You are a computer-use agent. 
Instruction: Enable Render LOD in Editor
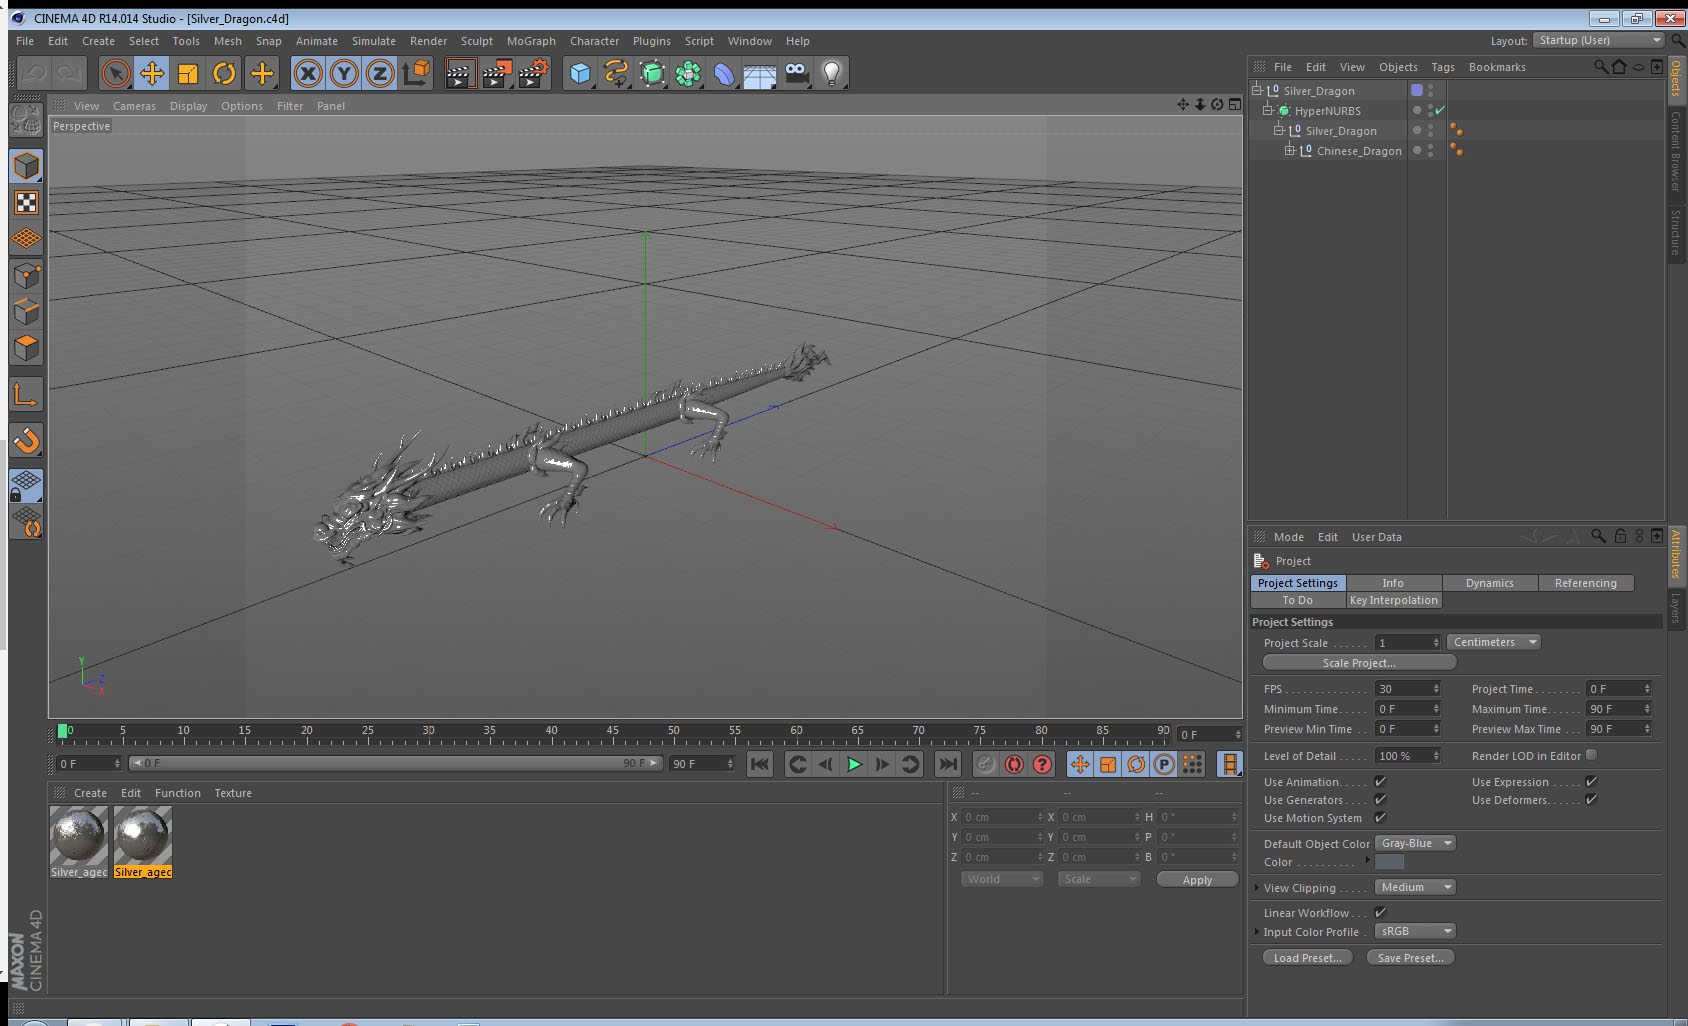[x=1591, y=755]
